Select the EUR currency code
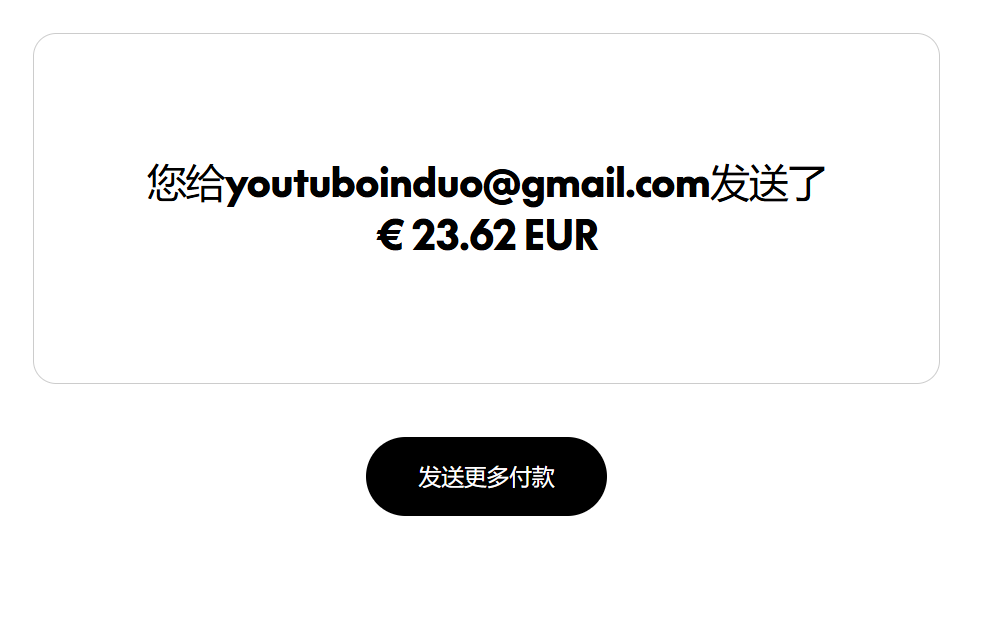993x618 pixels. (x=561, y=236)
